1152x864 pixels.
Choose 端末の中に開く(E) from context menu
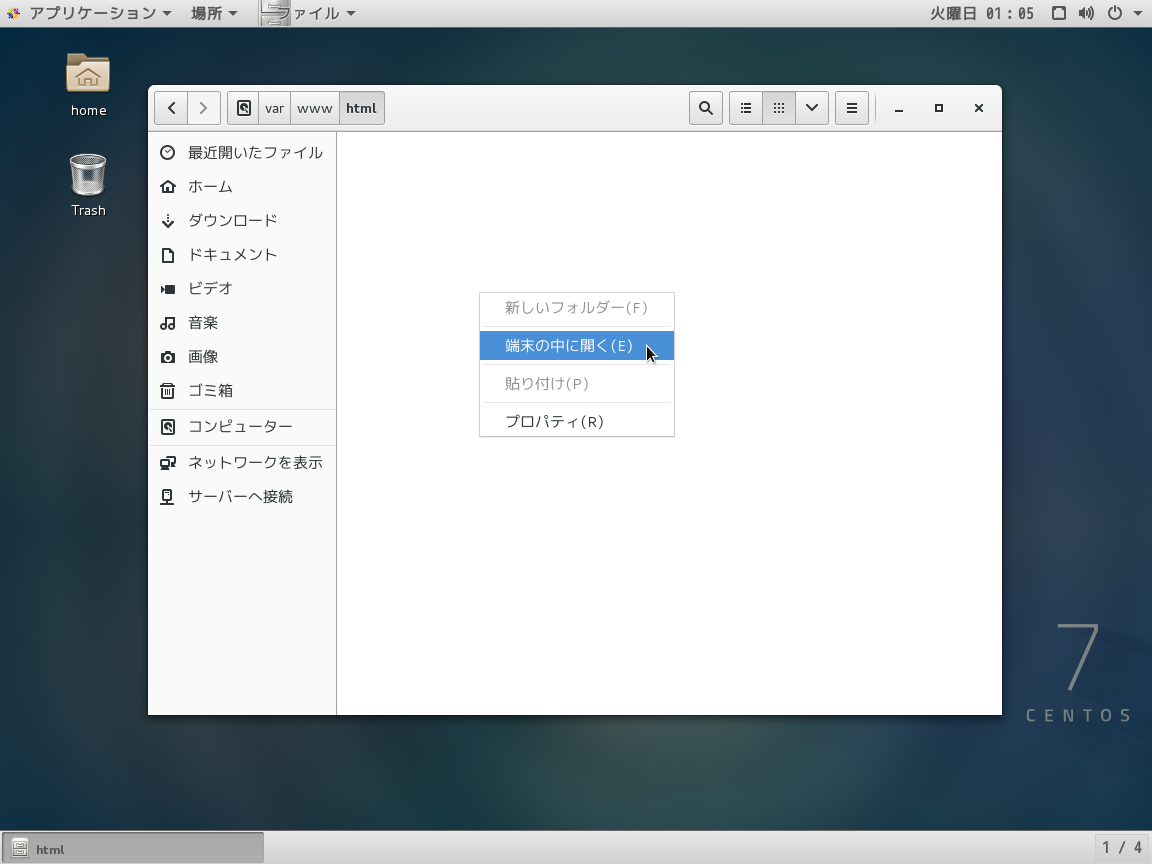coord(577,345)
